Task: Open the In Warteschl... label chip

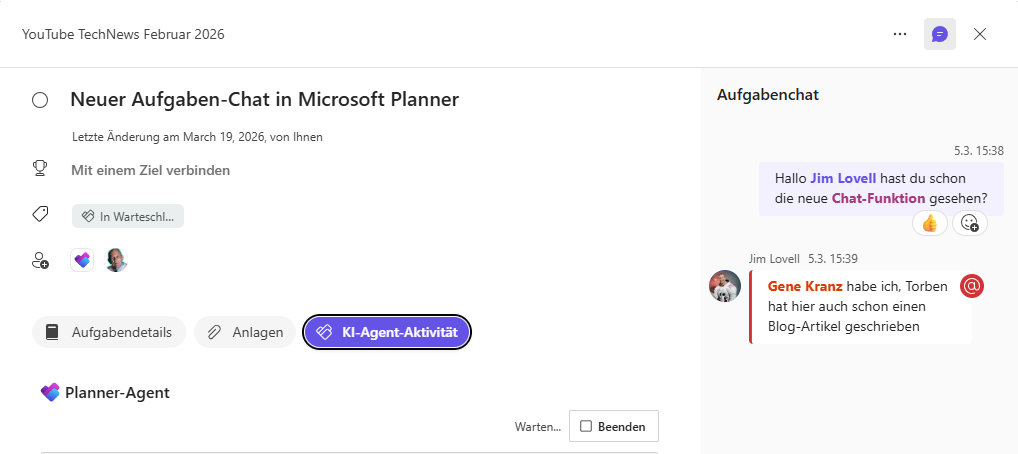Action: pyautogui.click(x=128, y=216)
